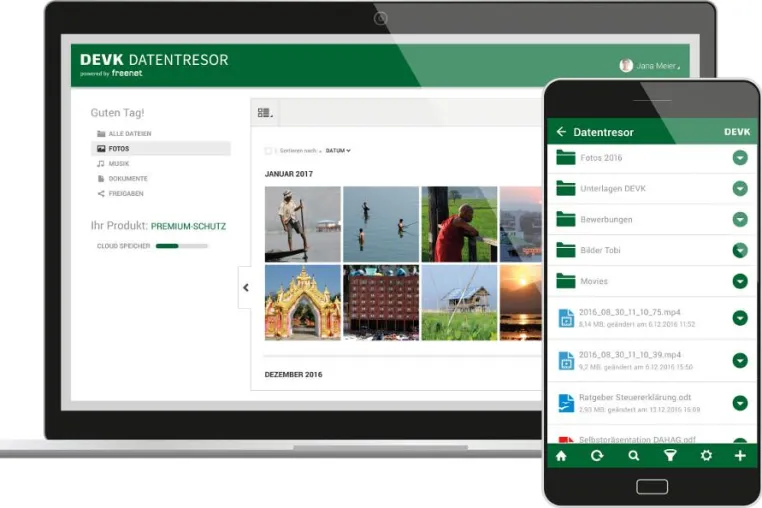The height and width of the screenshot is (508, 762).
Task: Open Unterlagen DEVK folder name on phone
Action: coord(613,189)
